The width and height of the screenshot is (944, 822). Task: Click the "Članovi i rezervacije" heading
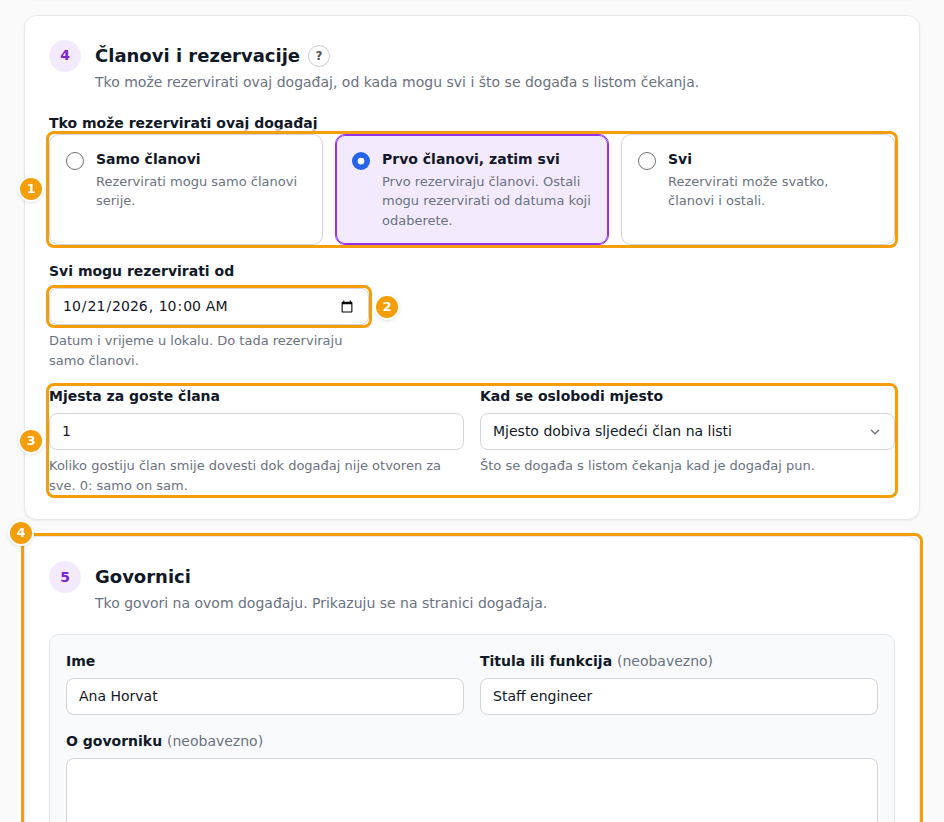point(197,55)
